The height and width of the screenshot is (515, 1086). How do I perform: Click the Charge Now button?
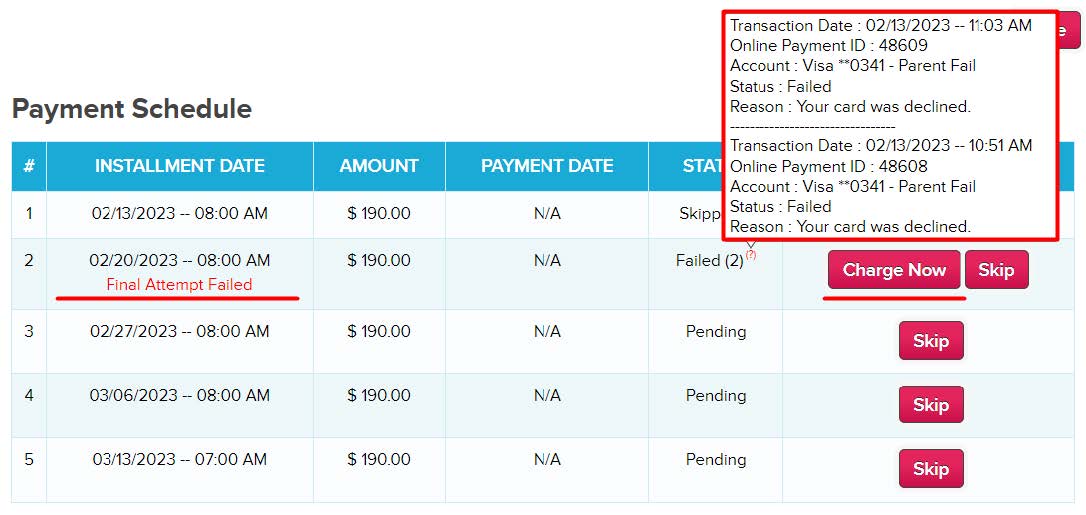[x=894, y=270]
